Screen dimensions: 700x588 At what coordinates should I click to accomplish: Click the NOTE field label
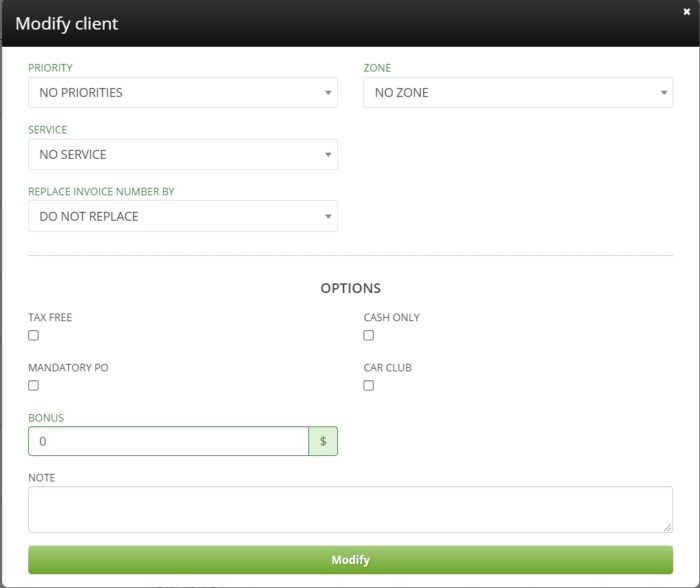point(42,478)
